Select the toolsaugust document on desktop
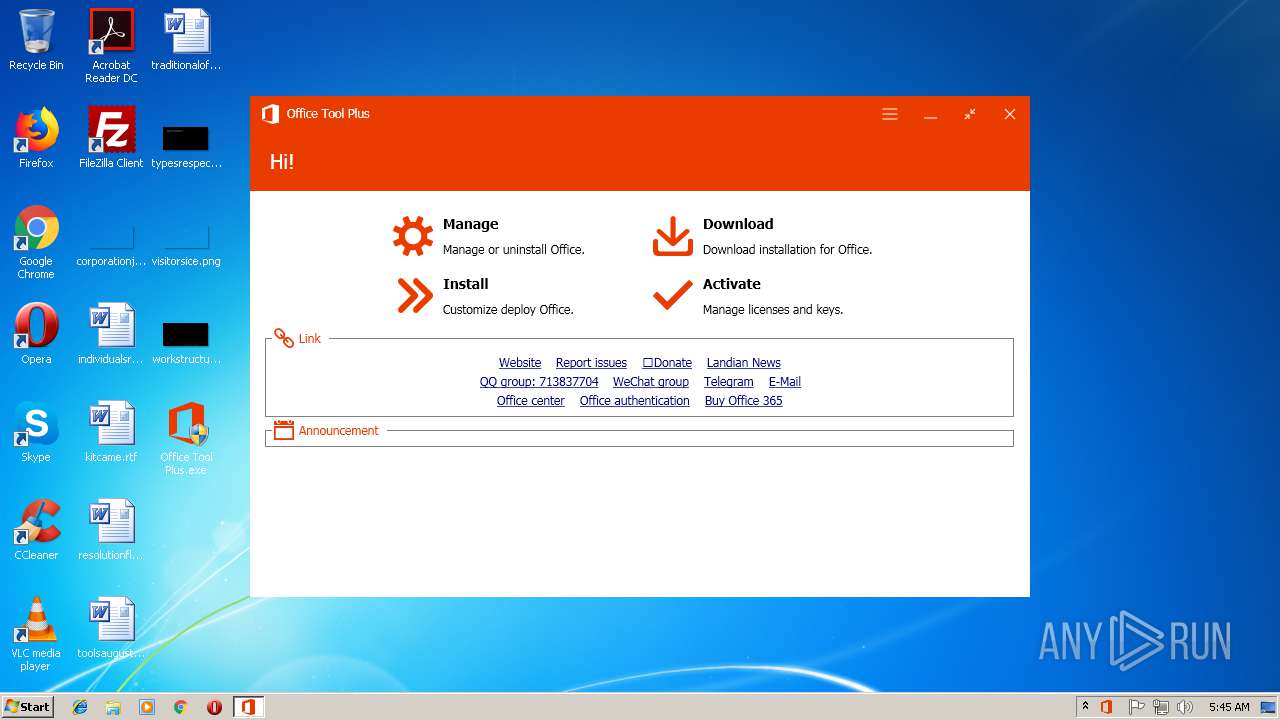This screenshot has height=720, width=1280. pos(111,628)
